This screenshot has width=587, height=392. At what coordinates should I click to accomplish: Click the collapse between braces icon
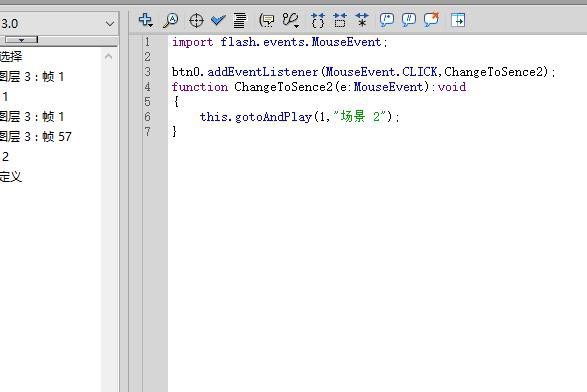(318, 20)
